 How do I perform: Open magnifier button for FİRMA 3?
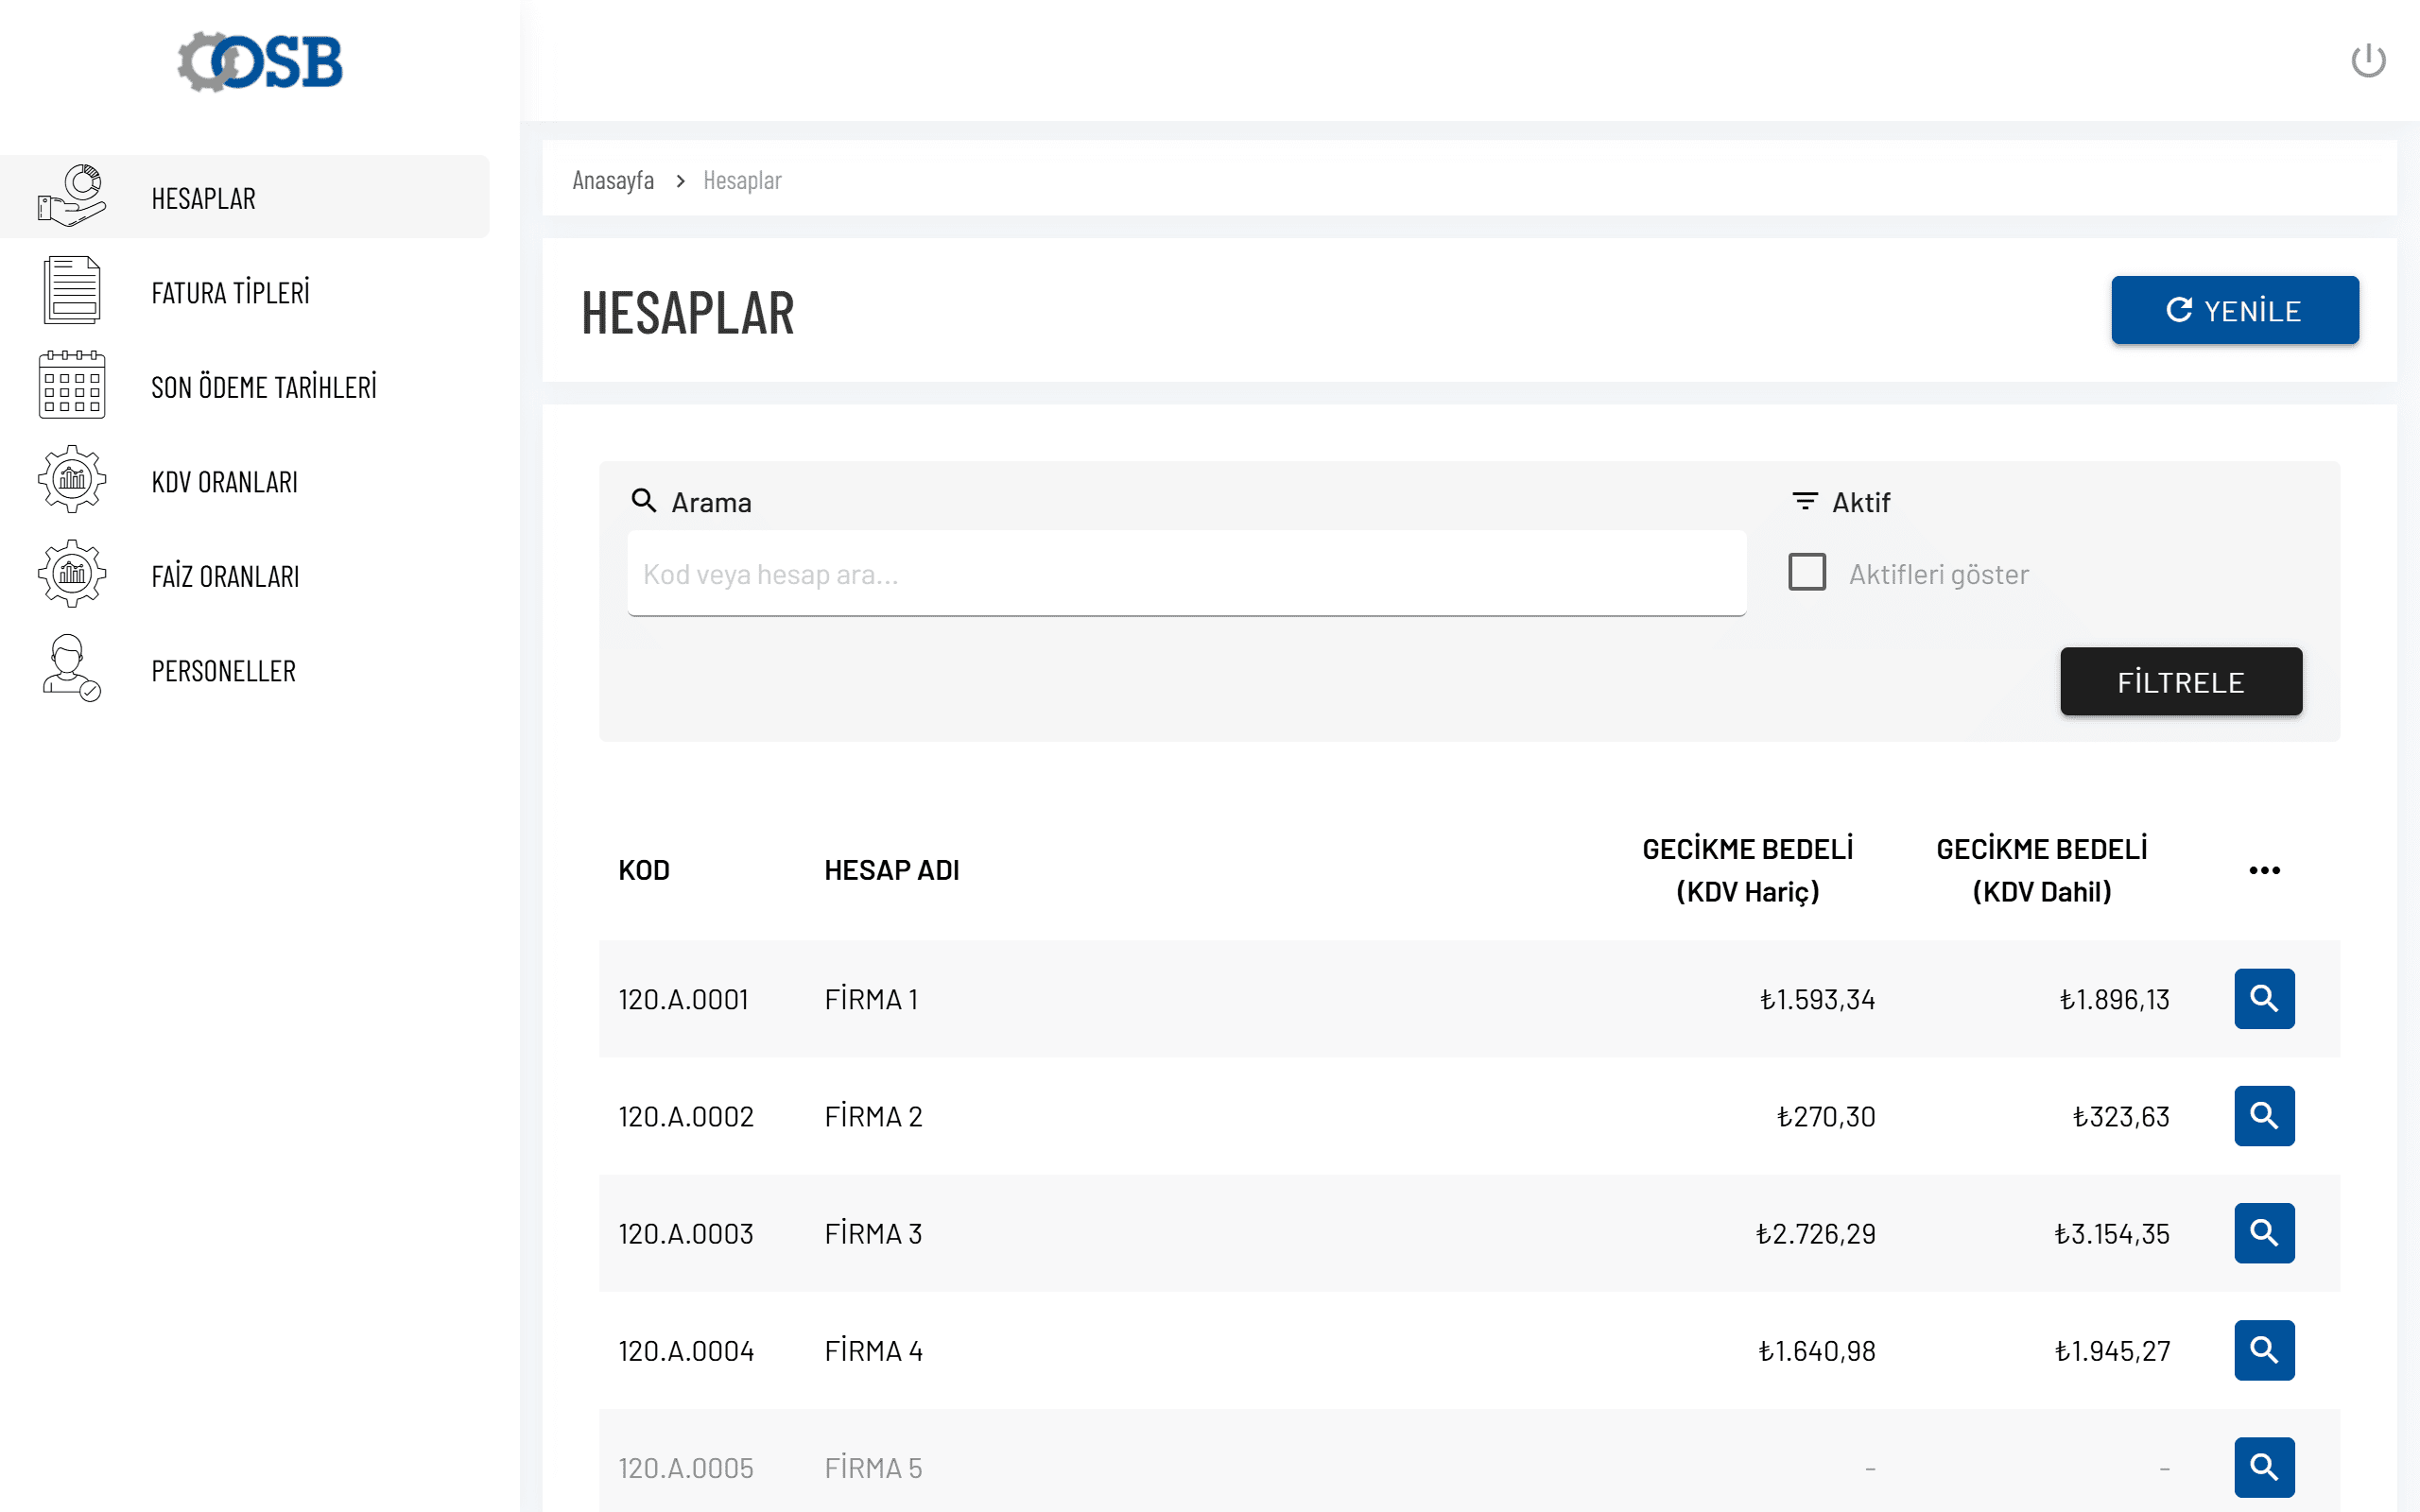[2263, 1232]
